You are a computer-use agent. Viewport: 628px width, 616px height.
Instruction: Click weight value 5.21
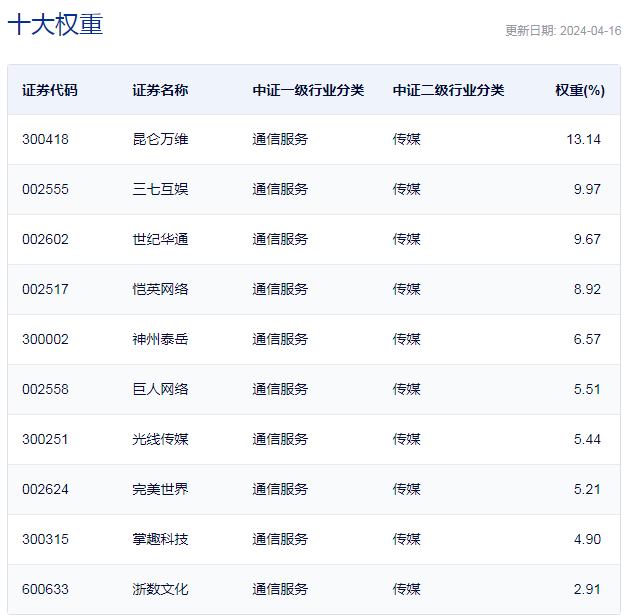click(587, 489)
